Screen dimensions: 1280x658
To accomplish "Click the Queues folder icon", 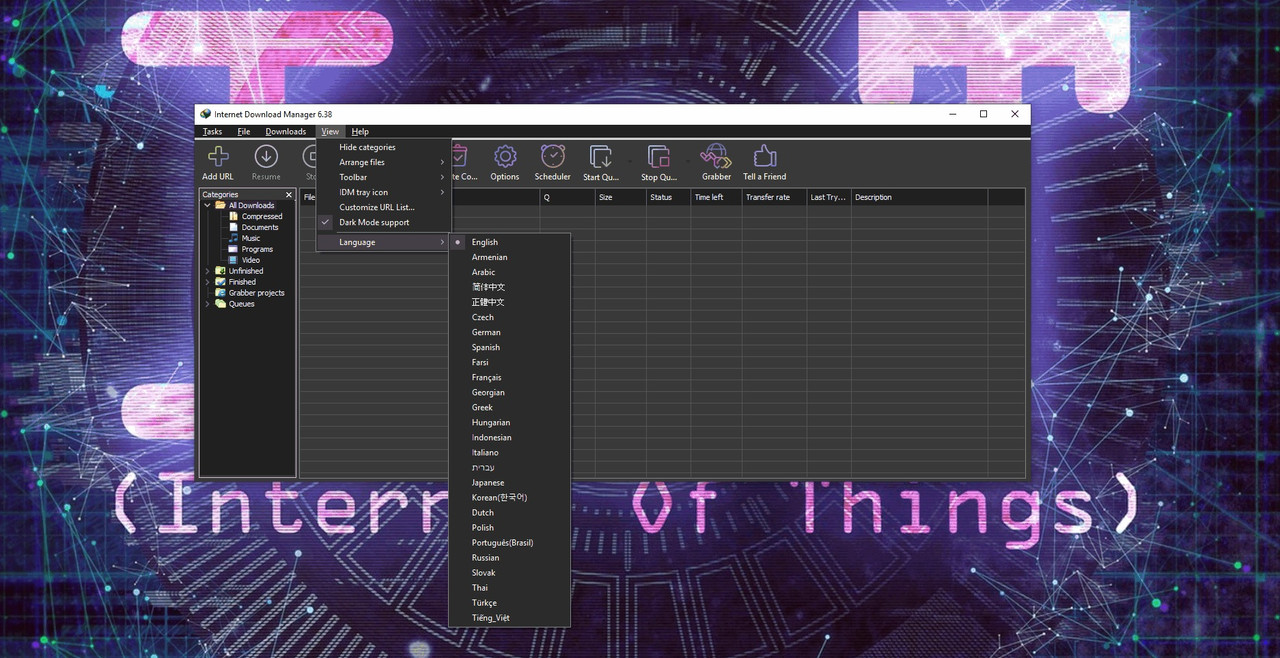I will (221, 304).
